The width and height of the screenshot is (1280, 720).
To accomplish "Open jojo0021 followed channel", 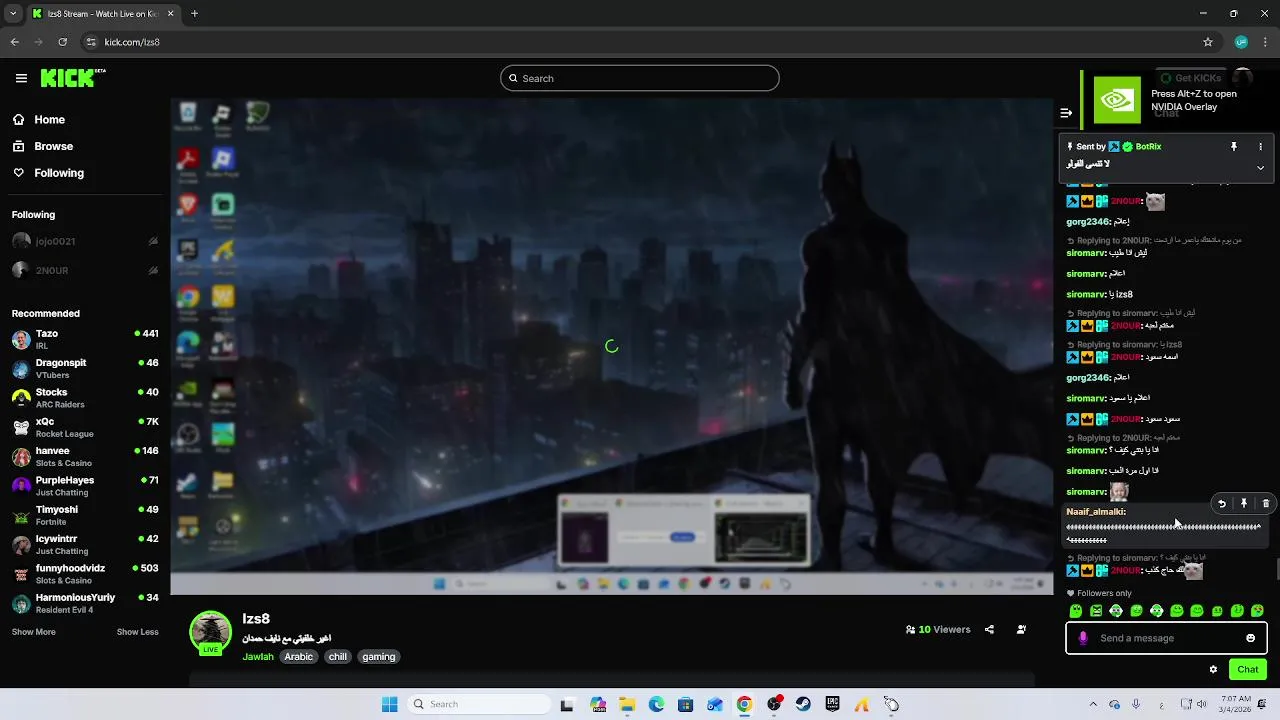I will pyautogui.click(x=85, y=241).
